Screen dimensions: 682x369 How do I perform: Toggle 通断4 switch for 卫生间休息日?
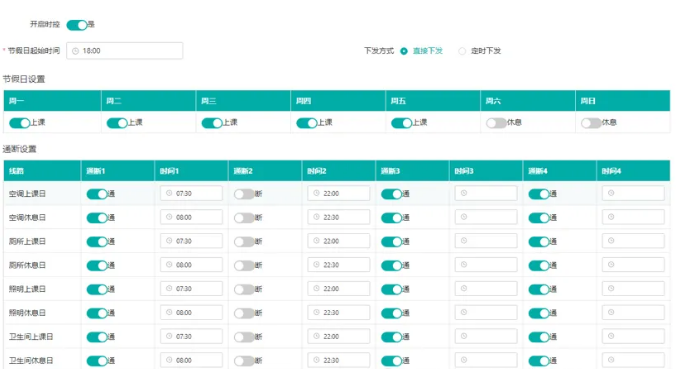pyautogui.click(x=539, y=361)
